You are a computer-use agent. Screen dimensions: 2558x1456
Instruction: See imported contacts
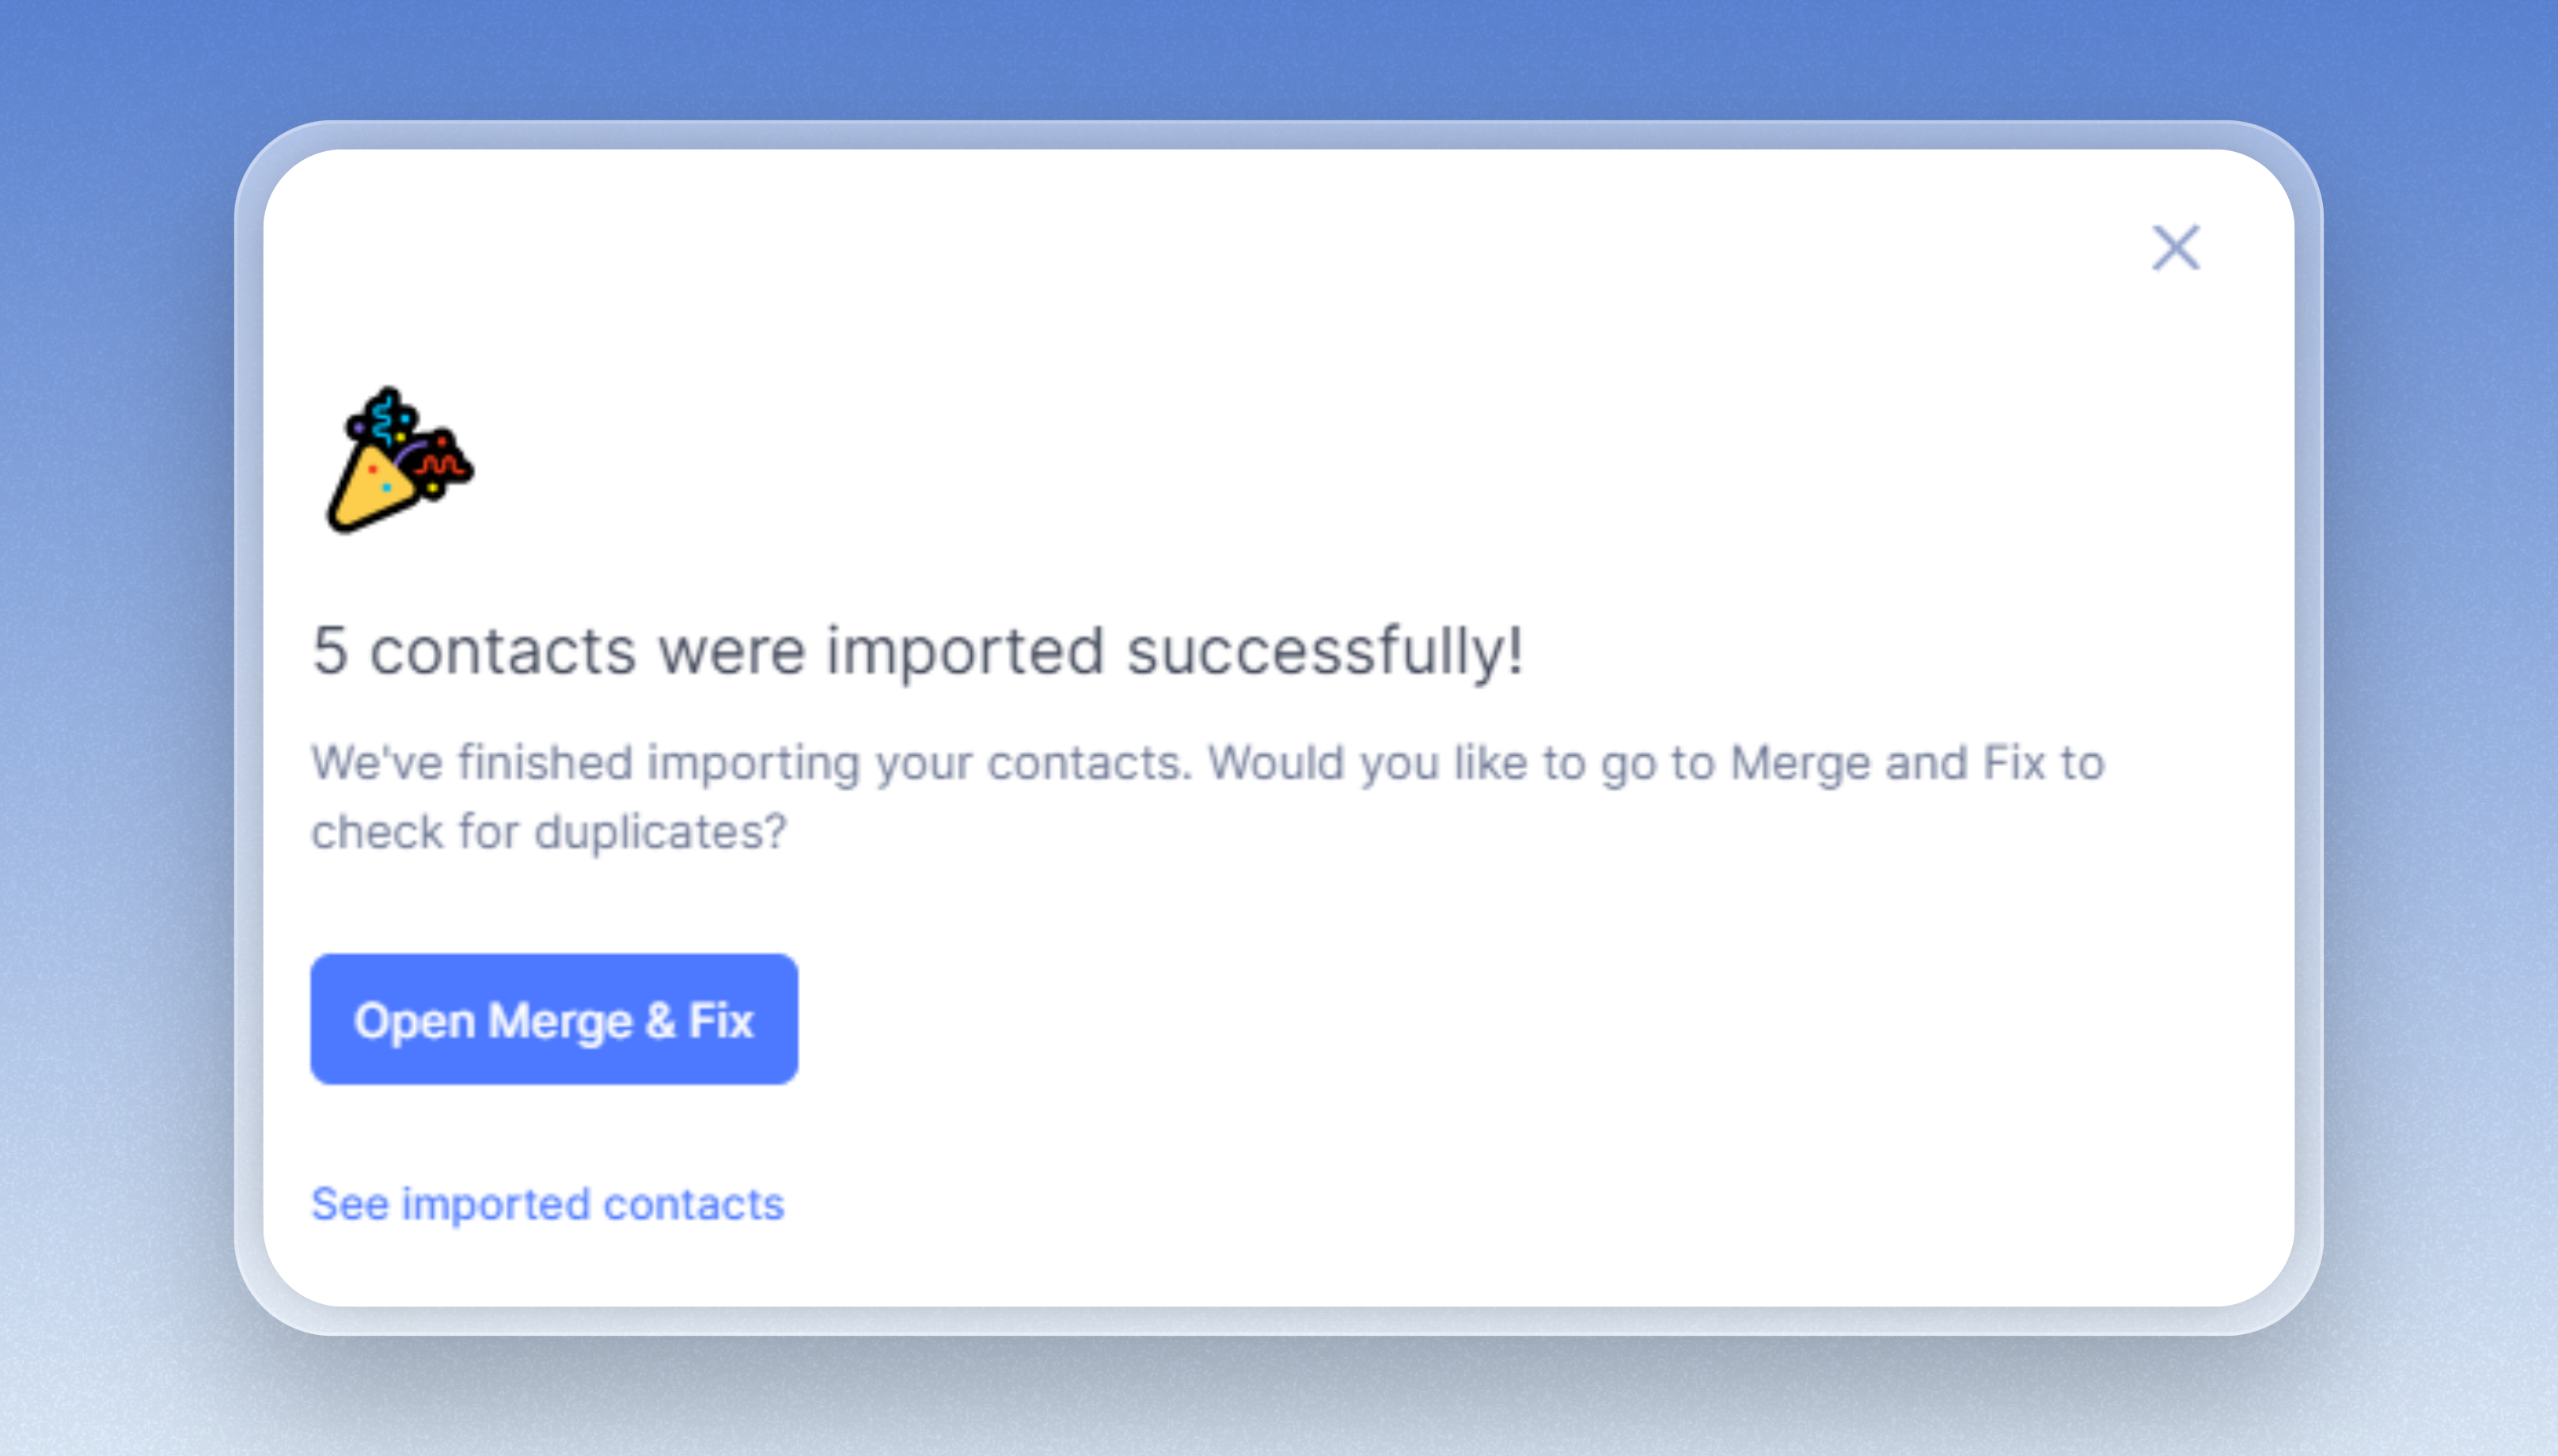point(548,1204)
